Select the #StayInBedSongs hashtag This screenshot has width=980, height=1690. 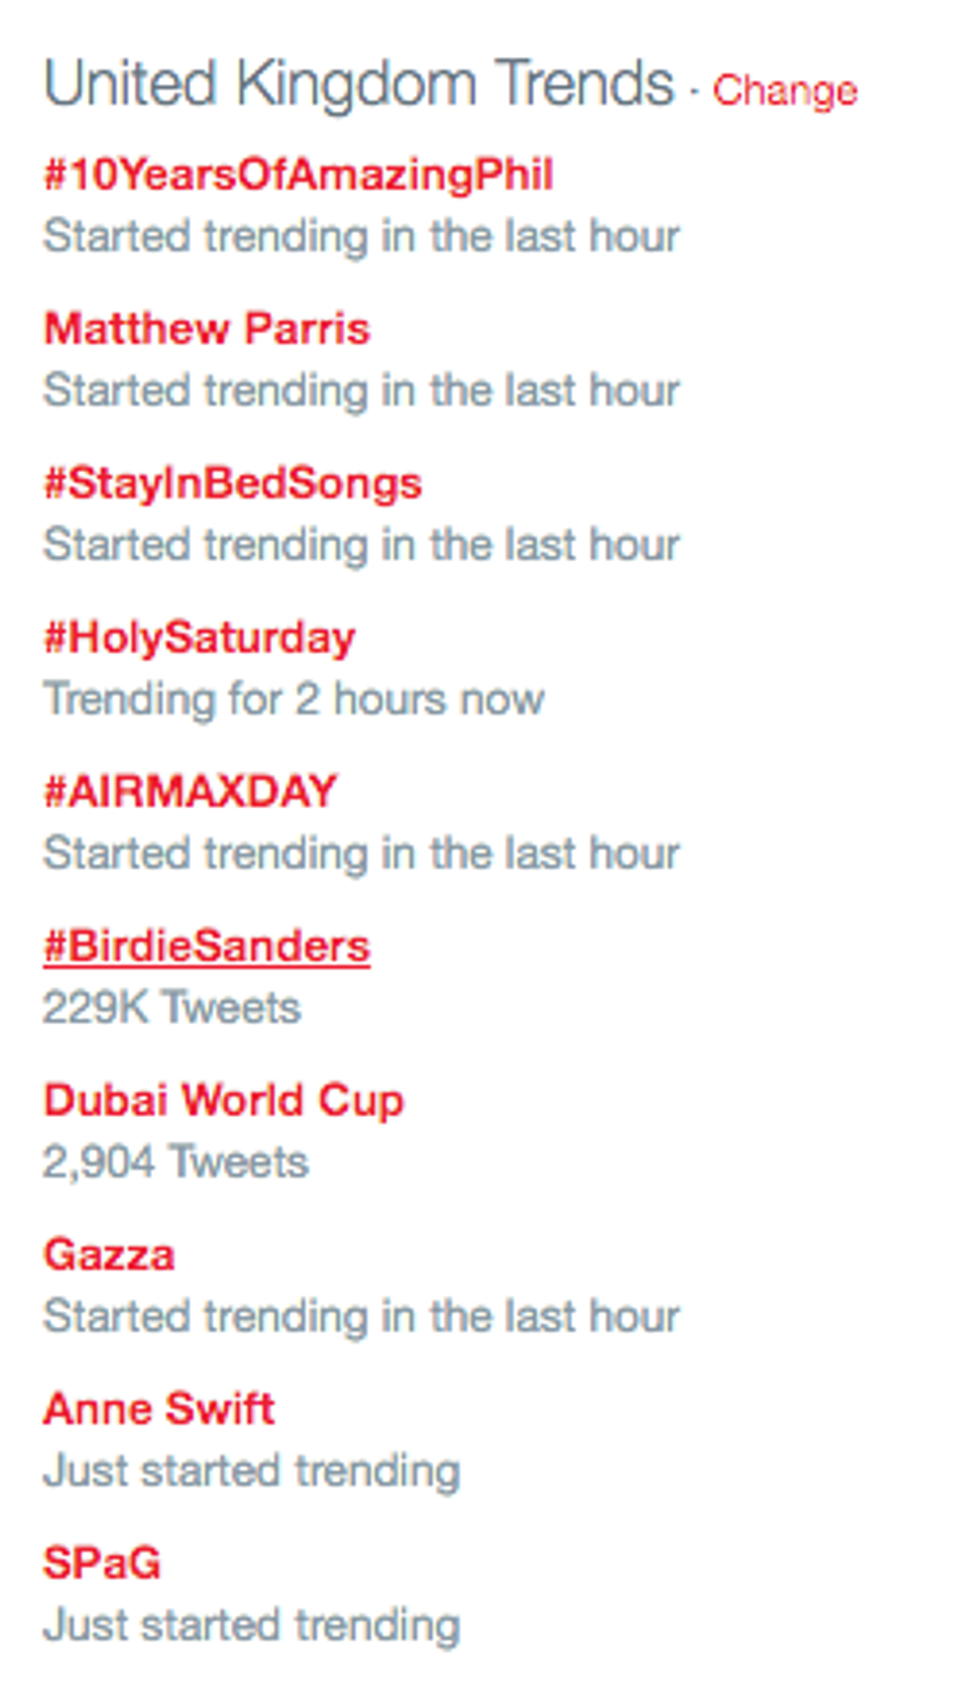(x=233, y=484)
